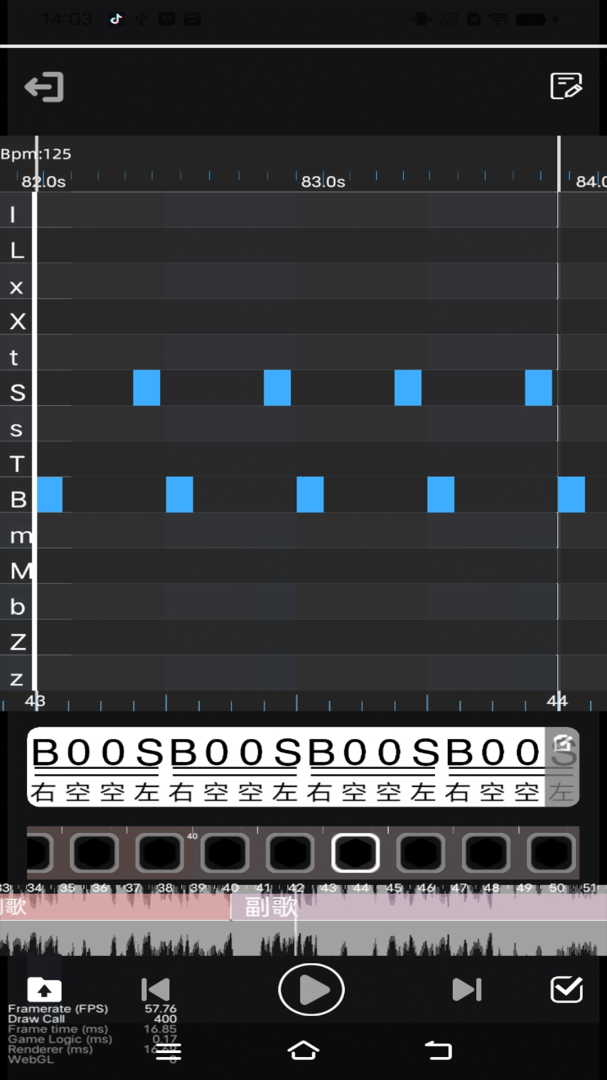Image resolution: width=607 pixels, height=1080 pixels.
Task: Click the Bpm:125 label
Action: tap(36, 154)
